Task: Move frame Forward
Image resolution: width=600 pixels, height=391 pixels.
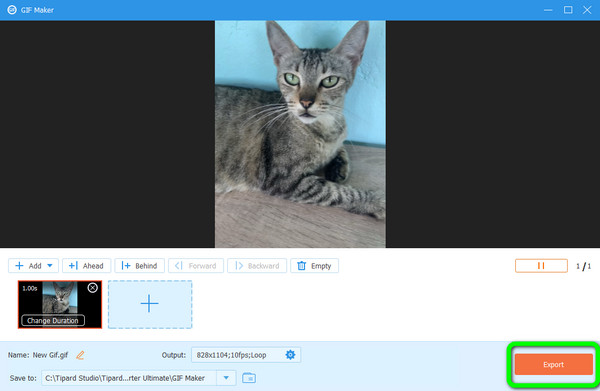Action: 196,266
